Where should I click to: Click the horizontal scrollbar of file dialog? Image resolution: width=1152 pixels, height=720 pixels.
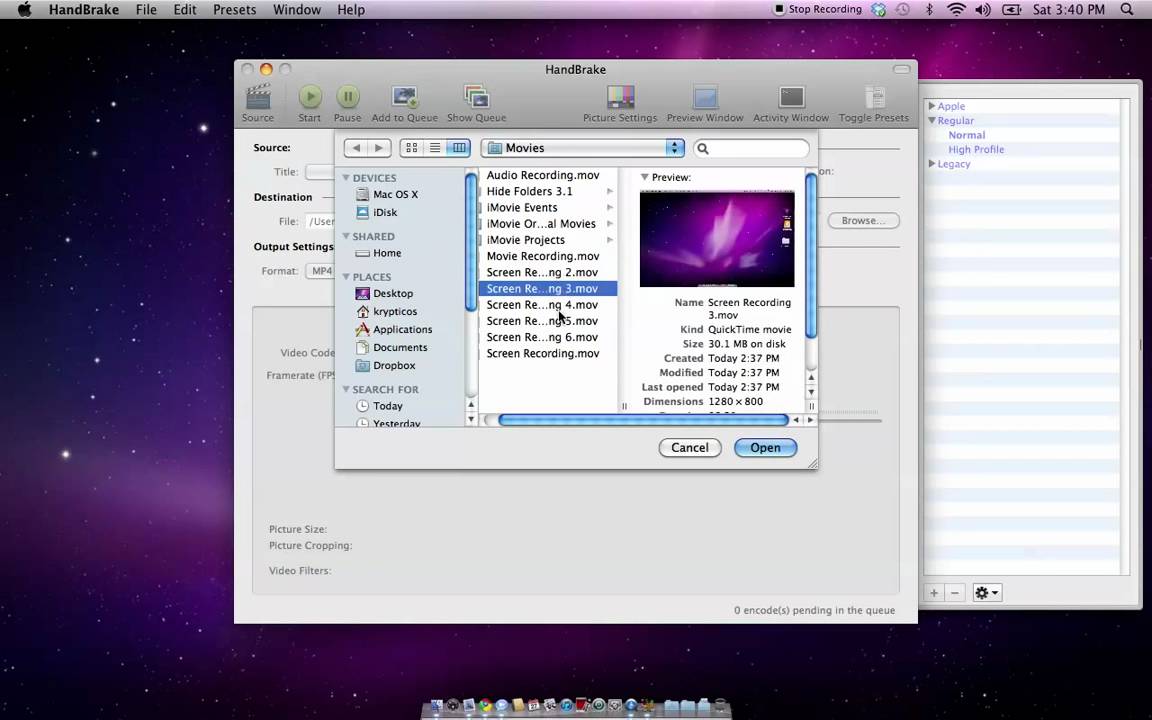click(643, 420)
